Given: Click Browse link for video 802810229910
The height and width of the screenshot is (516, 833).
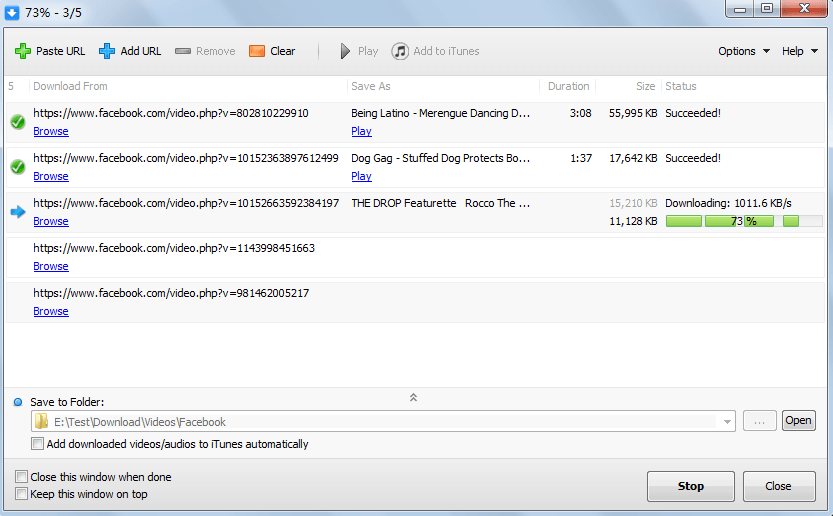Looking at the screenshot, I should (x=51, y=131).
